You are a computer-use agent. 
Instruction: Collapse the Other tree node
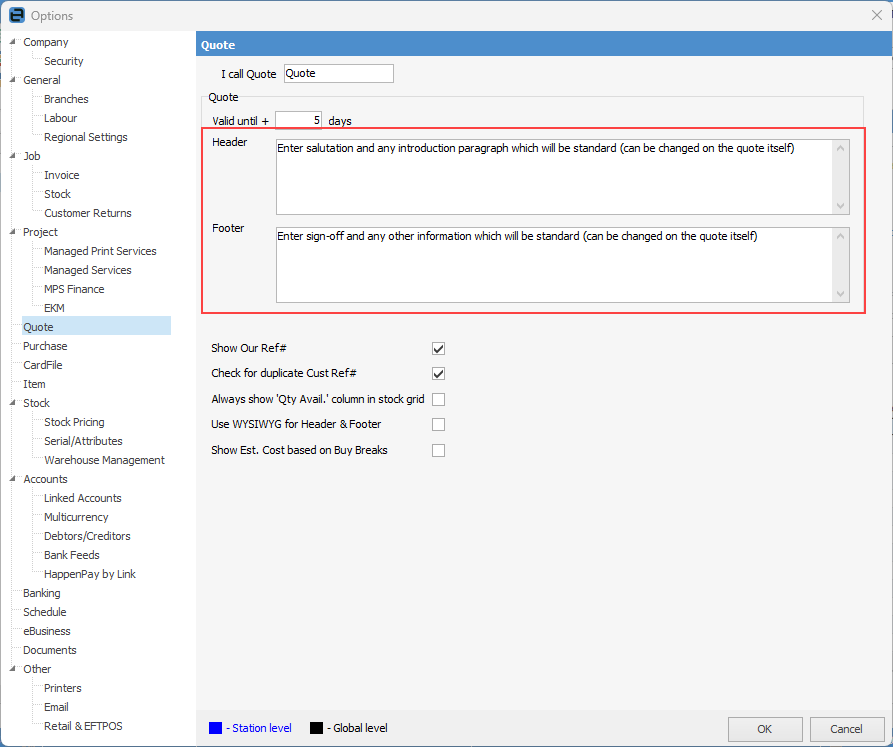point(13,668)
